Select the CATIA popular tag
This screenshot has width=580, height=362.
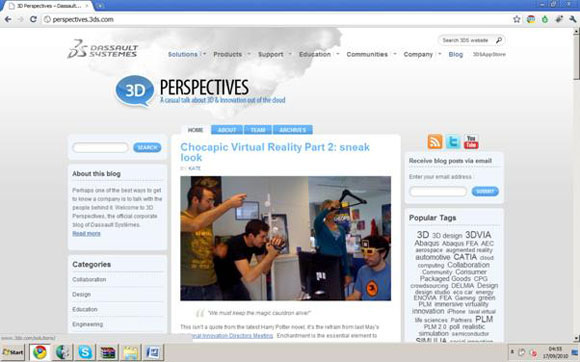(x=465, y=257)
